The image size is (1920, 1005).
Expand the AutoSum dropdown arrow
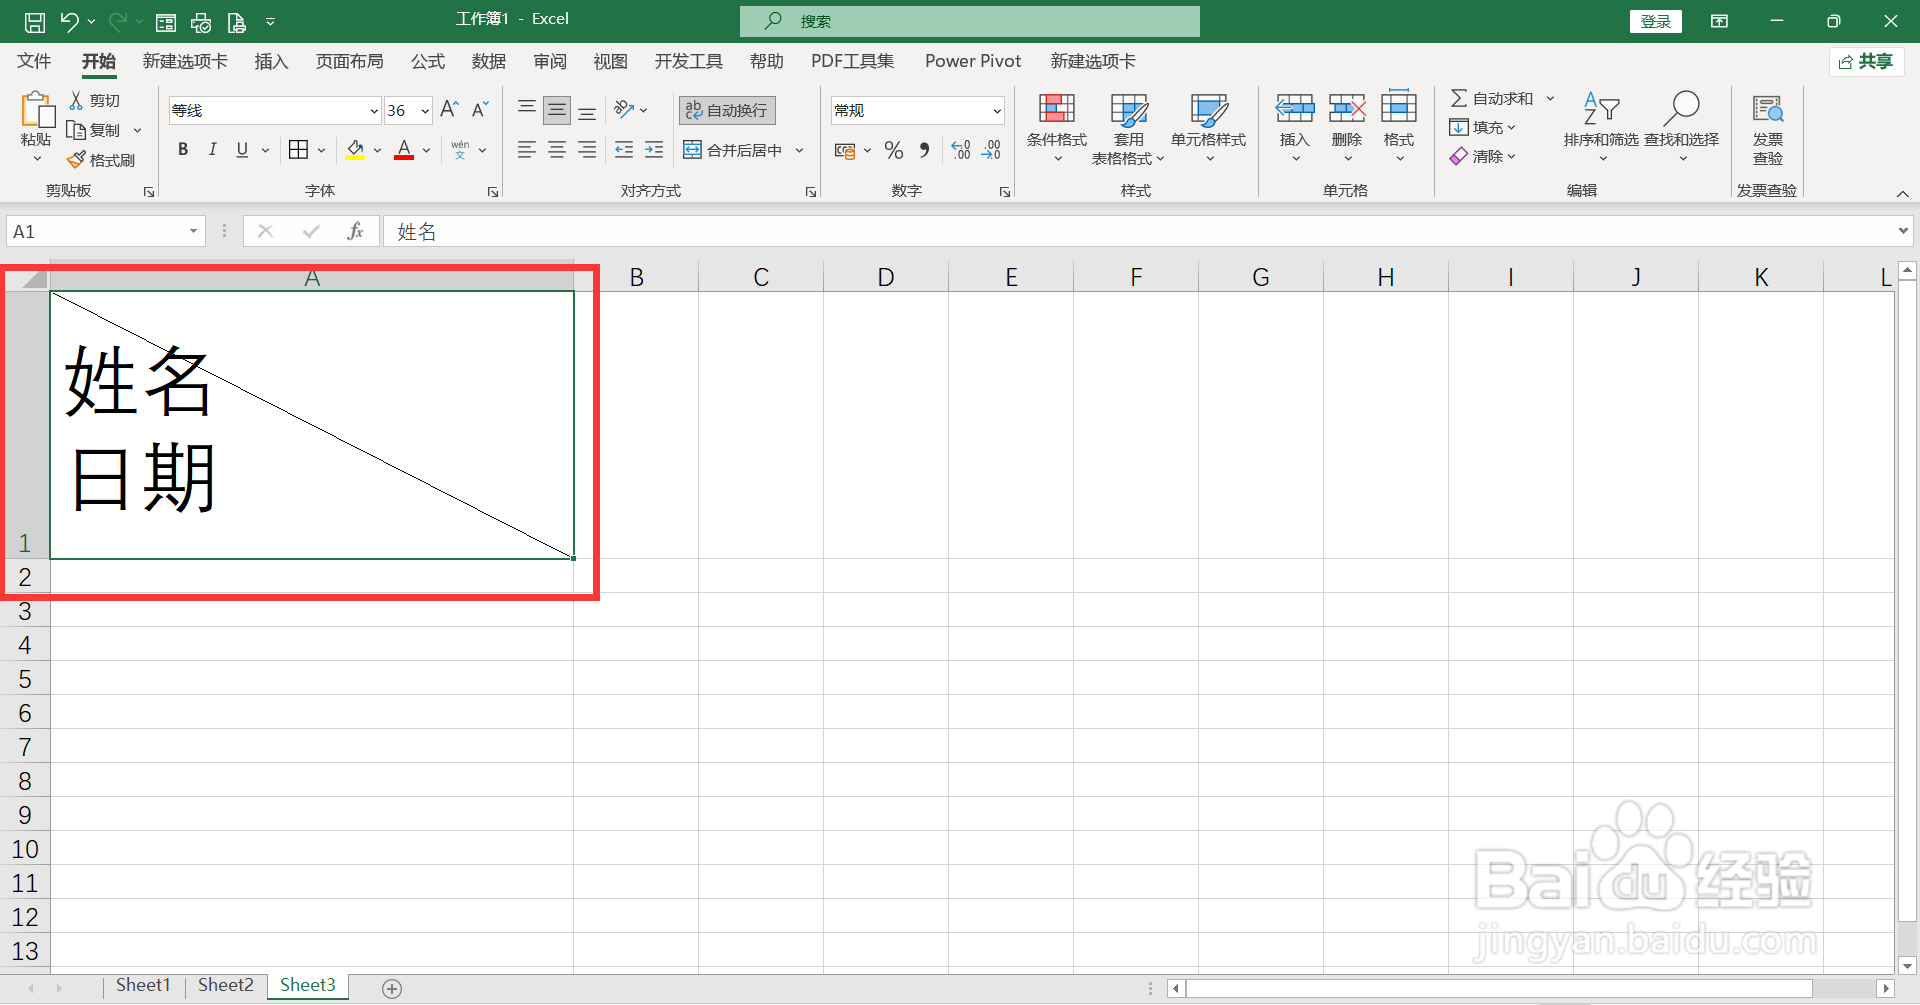tap(1550, 98)
